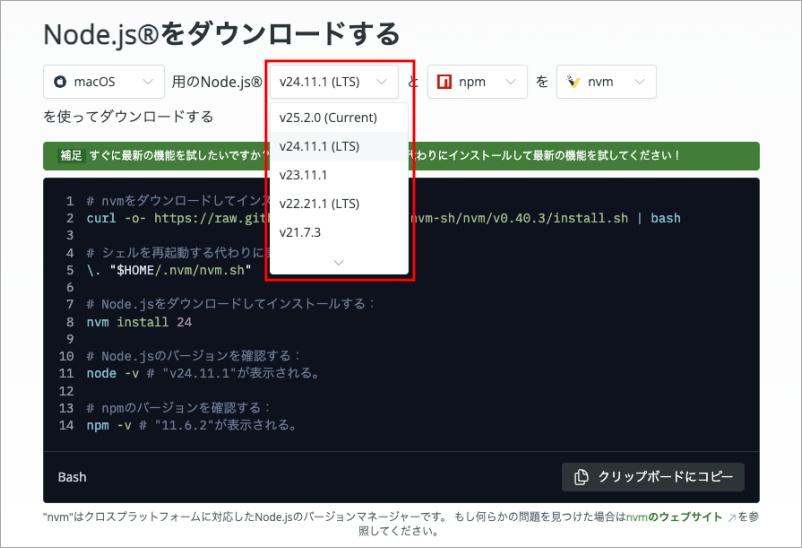Open the nvm dropdown chevron
The width and height of the screenshot is (802, 548).
[639, 82]
